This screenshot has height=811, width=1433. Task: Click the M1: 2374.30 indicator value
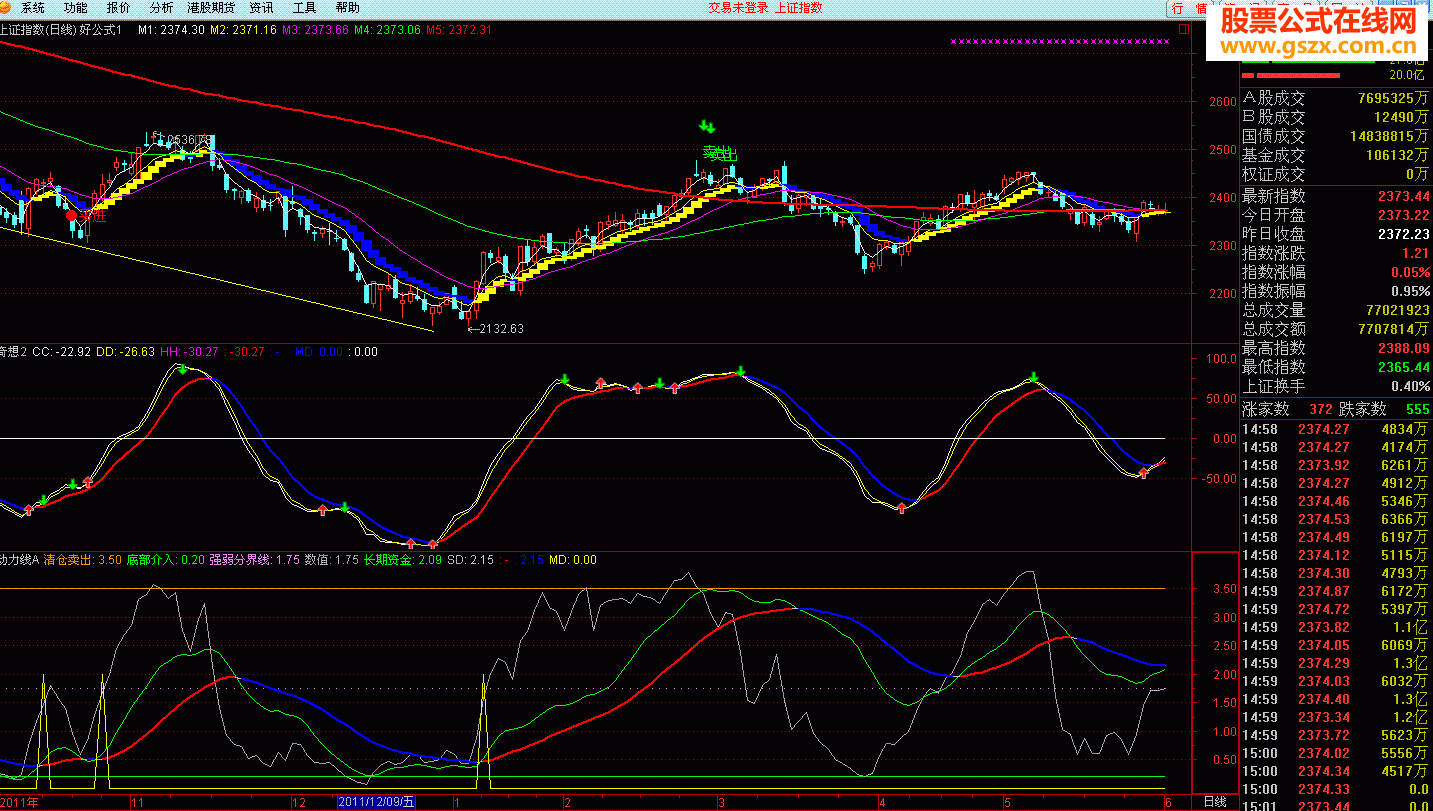pos(171,30)
